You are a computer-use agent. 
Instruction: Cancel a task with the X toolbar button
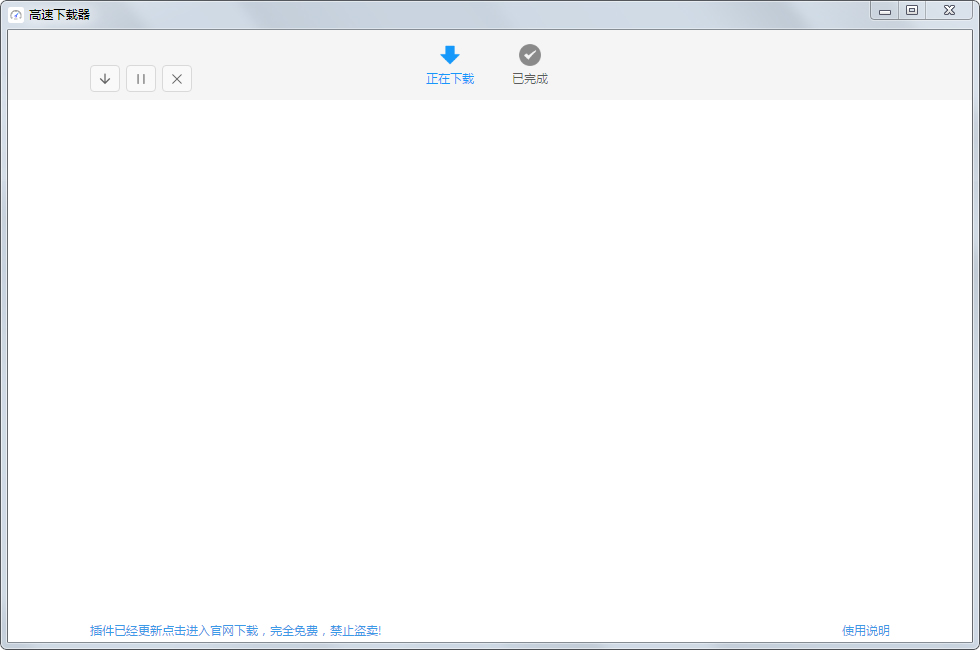click(177, 78)
